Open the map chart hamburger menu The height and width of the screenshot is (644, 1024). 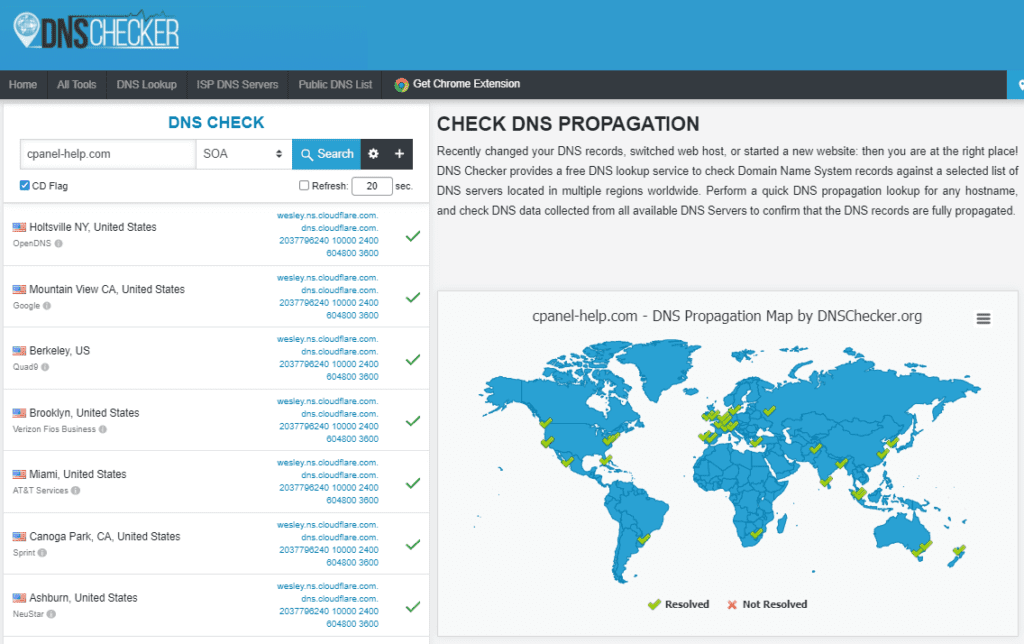(x=984, y=319)
